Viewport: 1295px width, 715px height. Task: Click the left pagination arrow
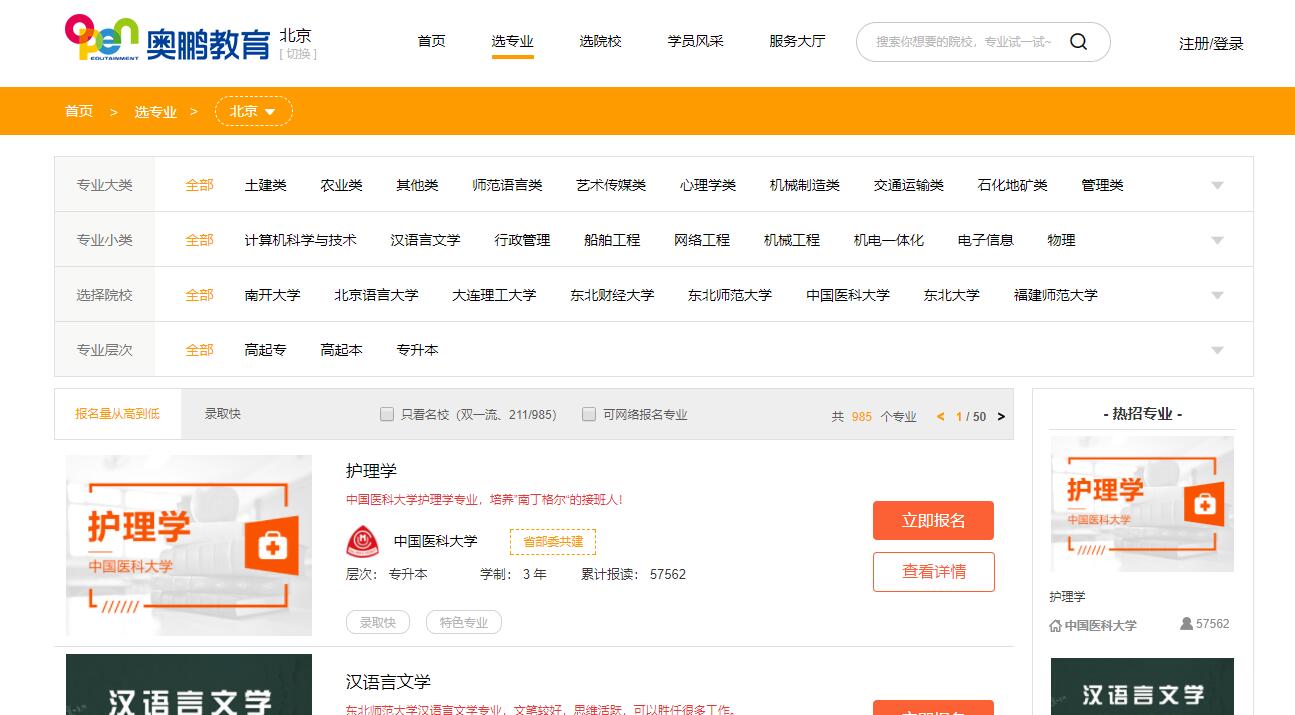click(x=939, y=416)
